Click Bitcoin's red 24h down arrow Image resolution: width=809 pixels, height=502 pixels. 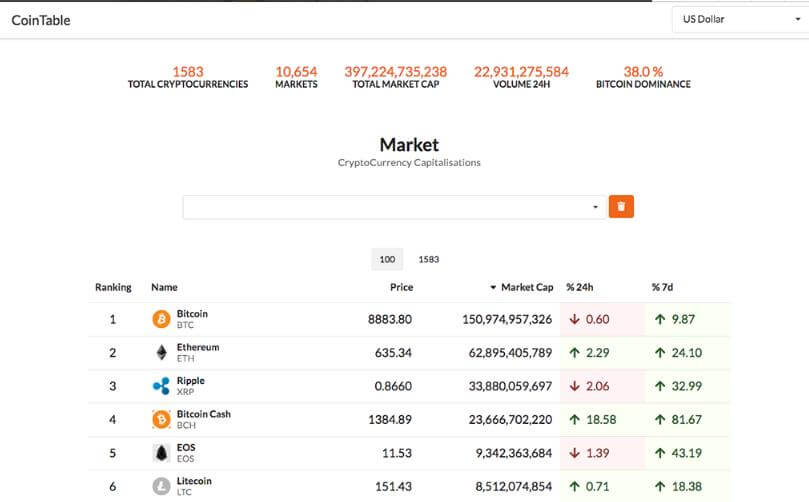[575, 319]
